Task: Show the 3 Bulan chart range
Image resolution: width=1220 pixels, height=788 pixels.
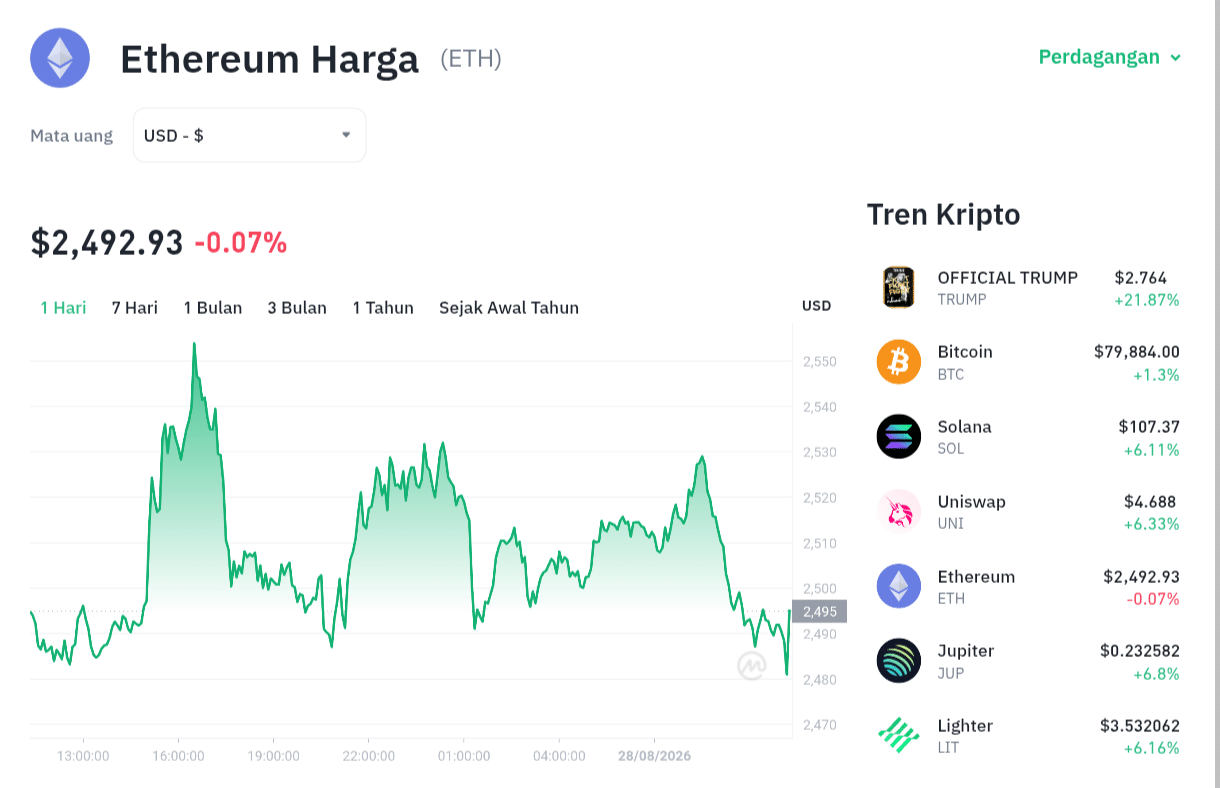Action: pyautogui.click(x=297, y=308)
